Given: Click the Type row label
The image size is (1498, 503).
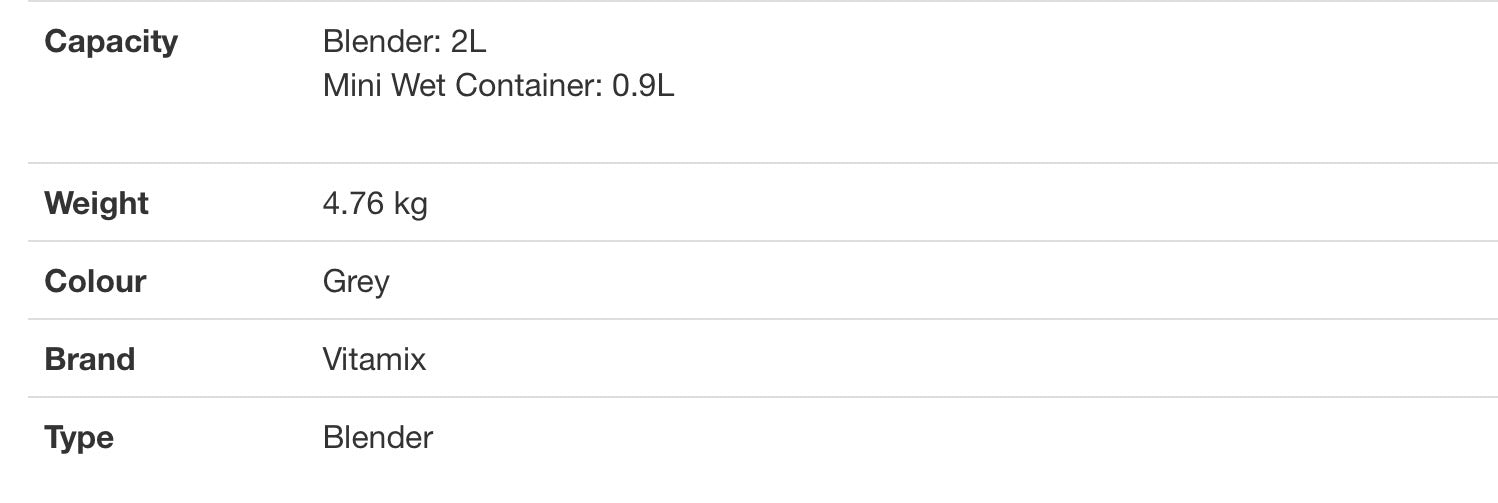Looking at the screenshot, I should (79, 438).
